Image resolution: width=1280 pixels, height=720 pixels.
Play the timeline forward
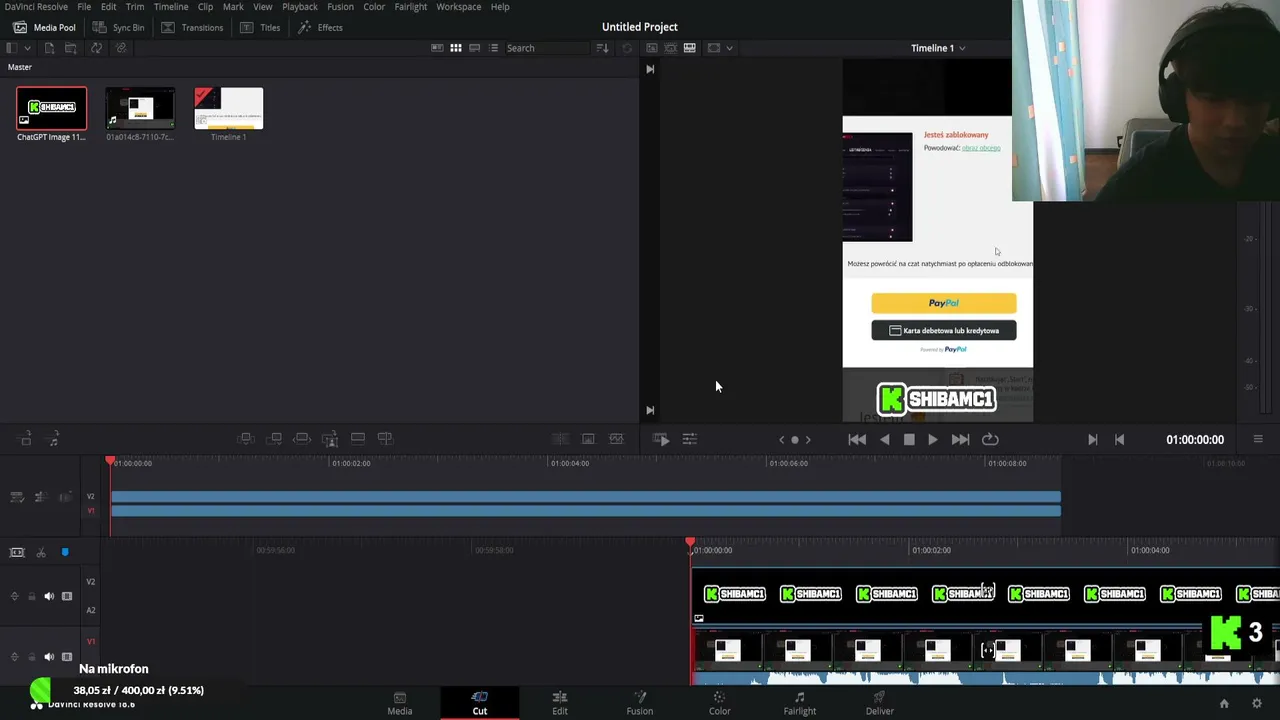coord(933,439)
